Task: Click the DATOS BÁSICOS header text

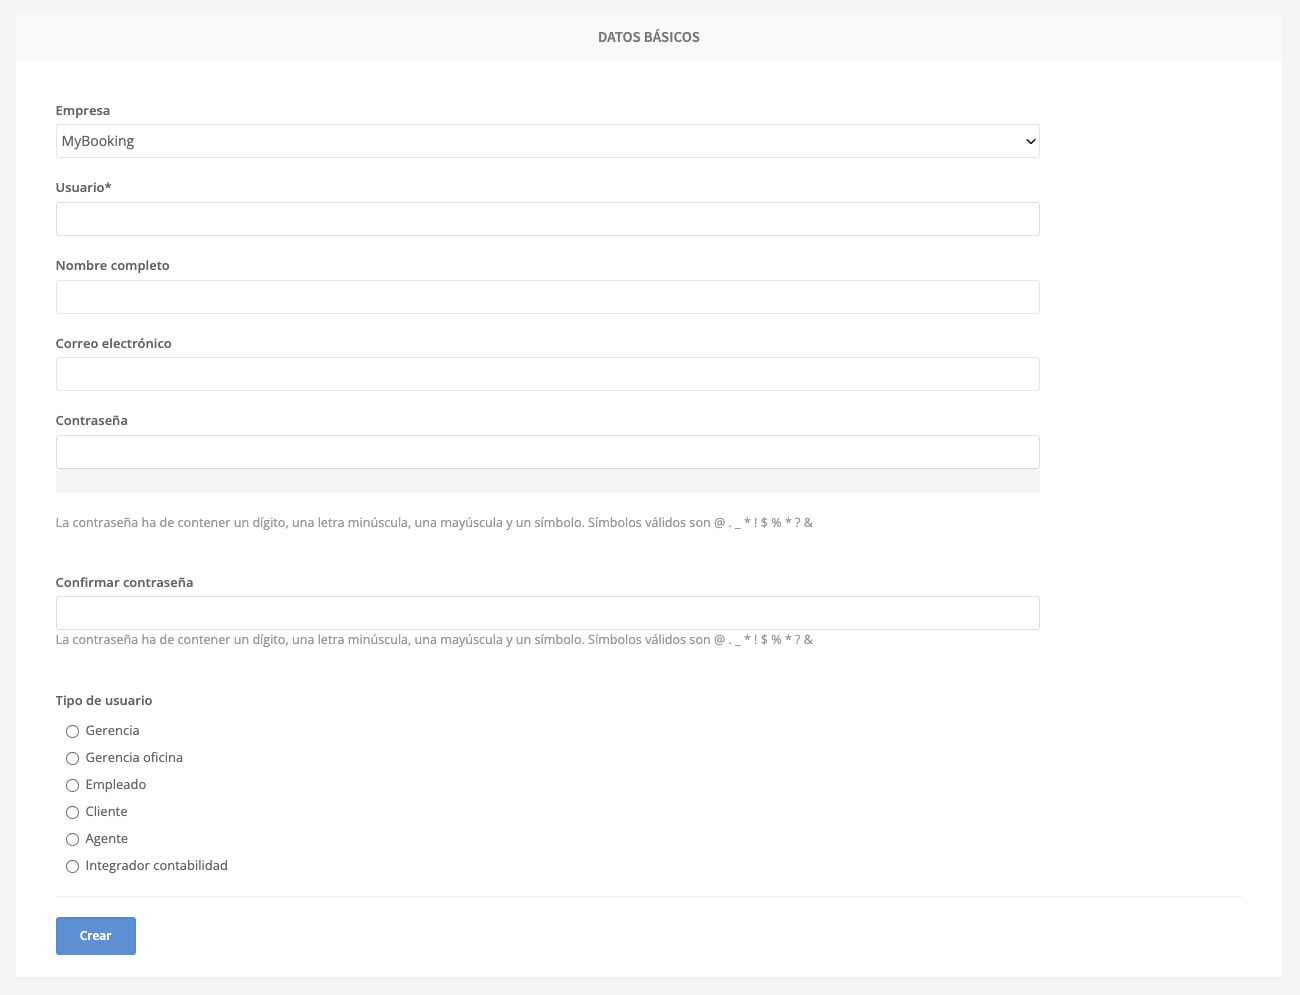Action: (x=649, y=37)
